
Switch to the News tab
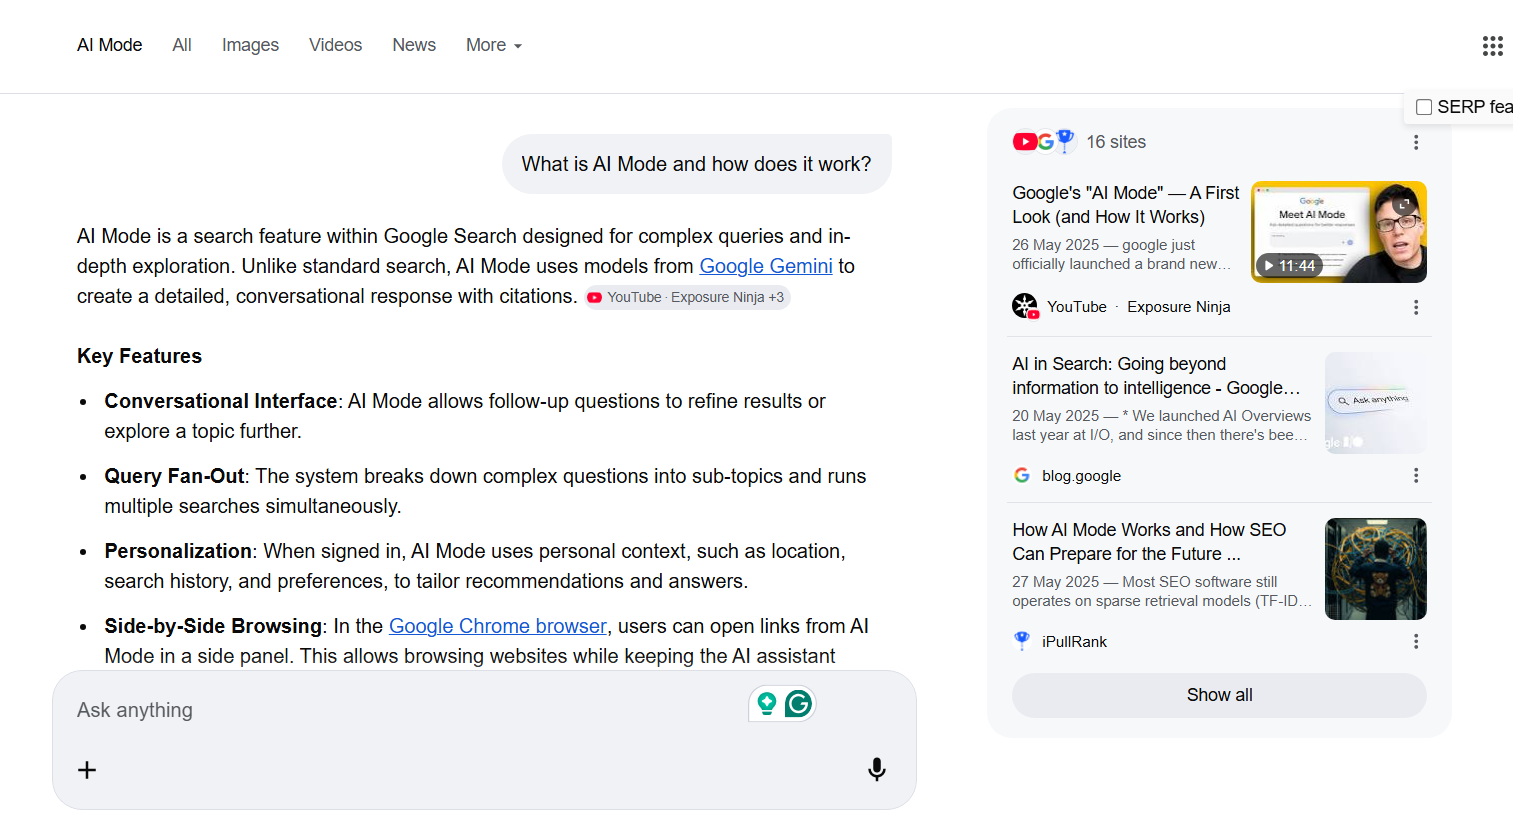(414, 45)
